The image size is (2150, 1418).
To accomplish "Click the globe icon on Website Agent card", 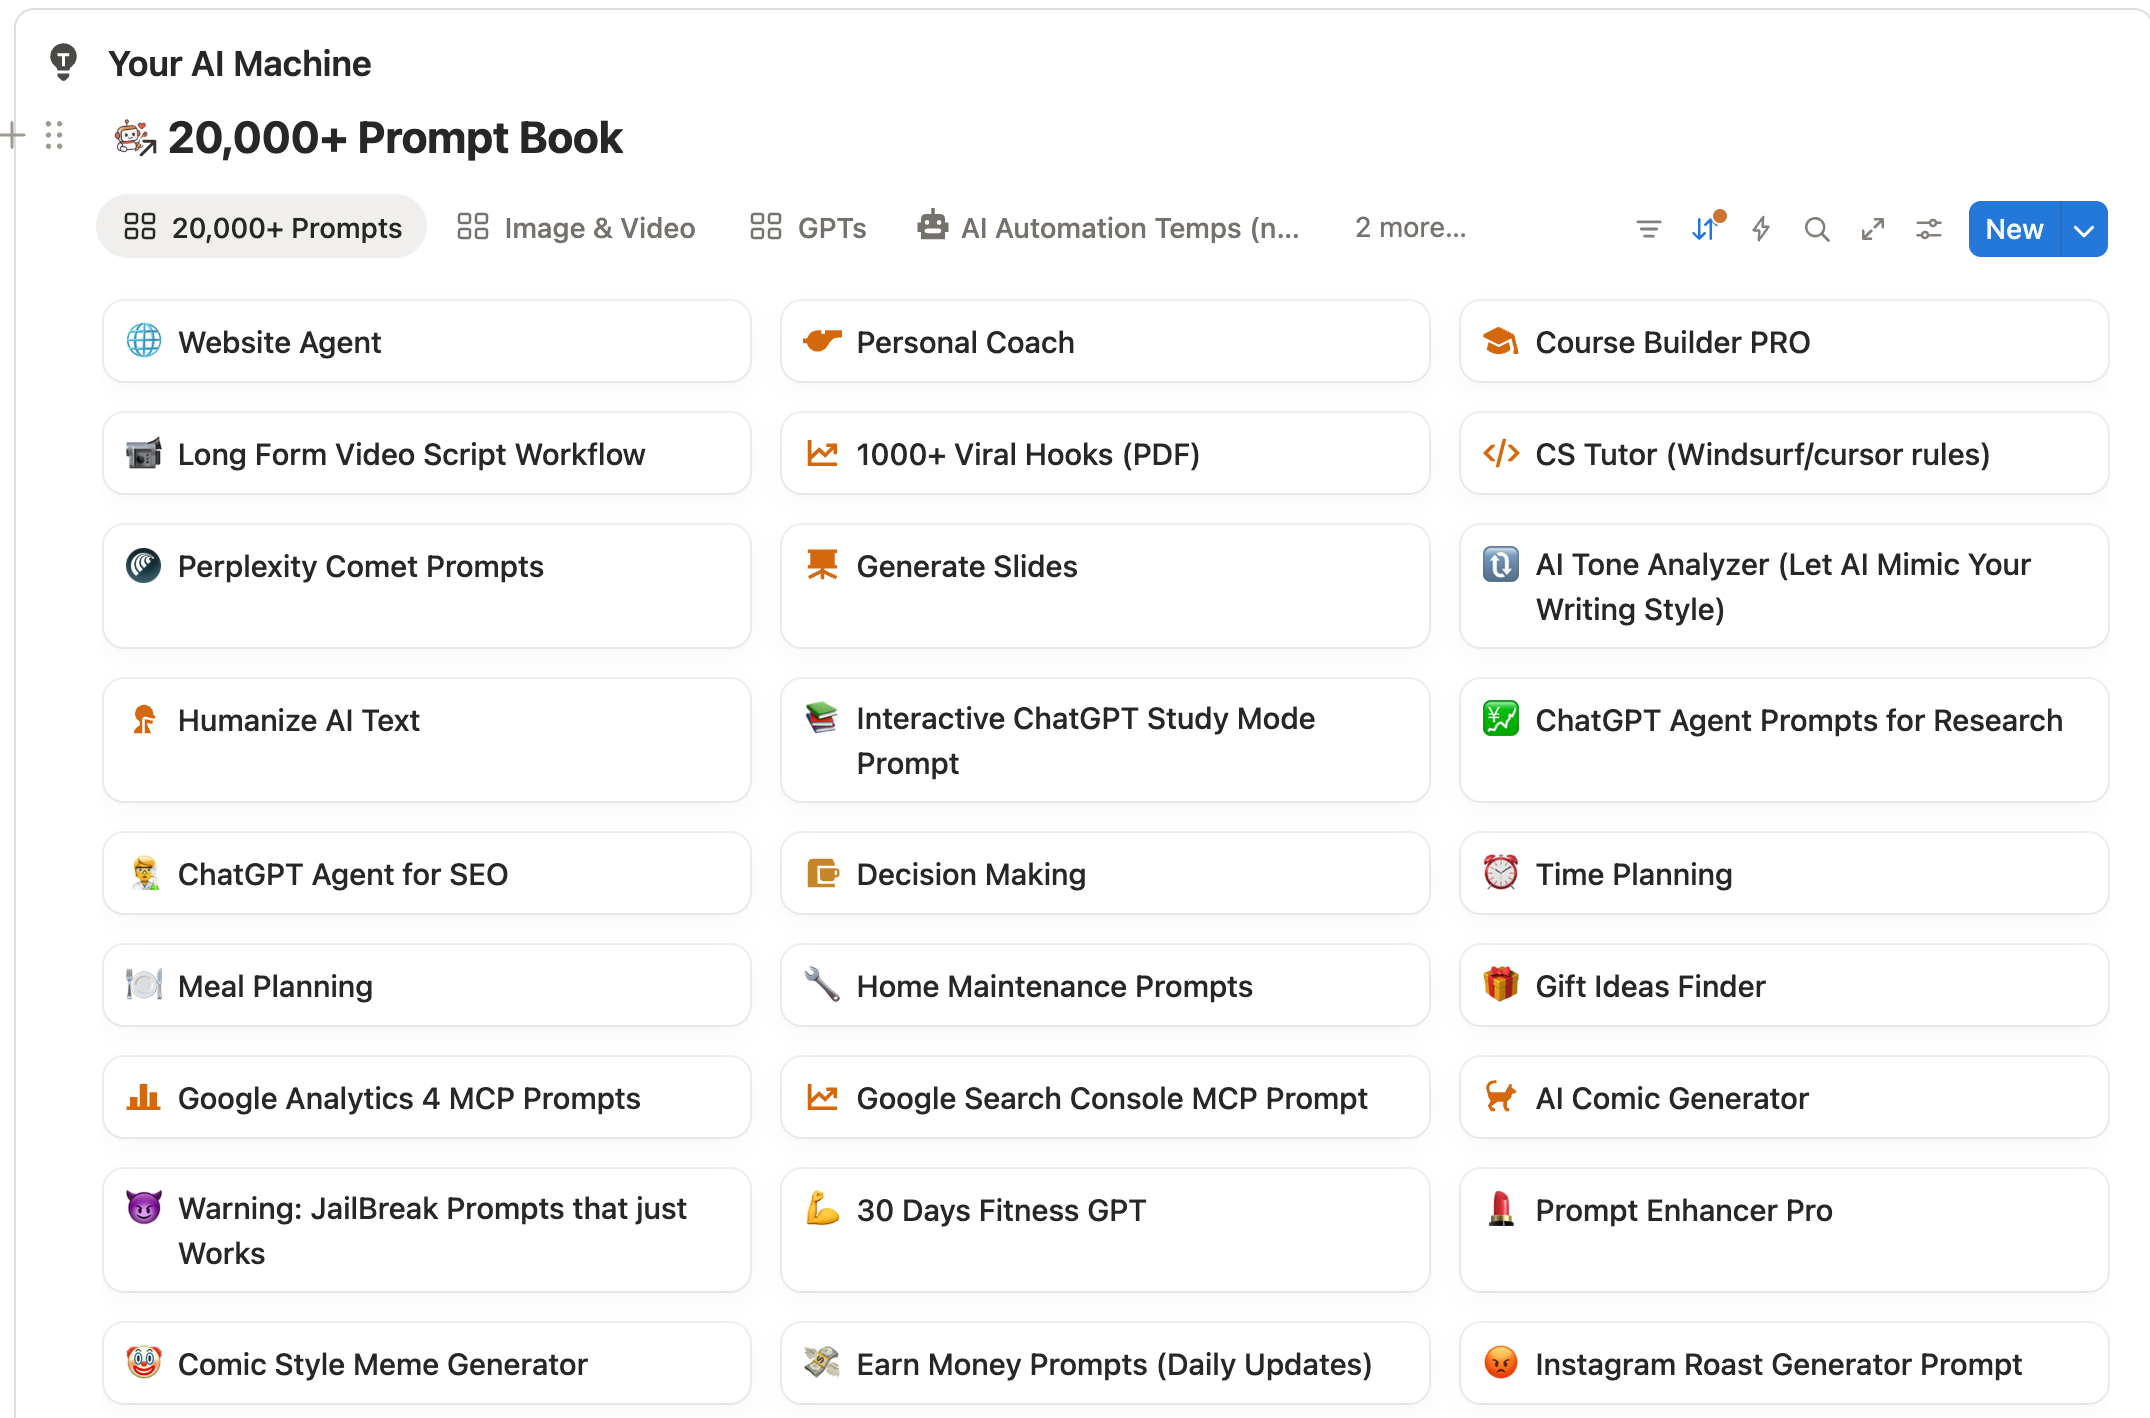I will (x=144, y=341).
